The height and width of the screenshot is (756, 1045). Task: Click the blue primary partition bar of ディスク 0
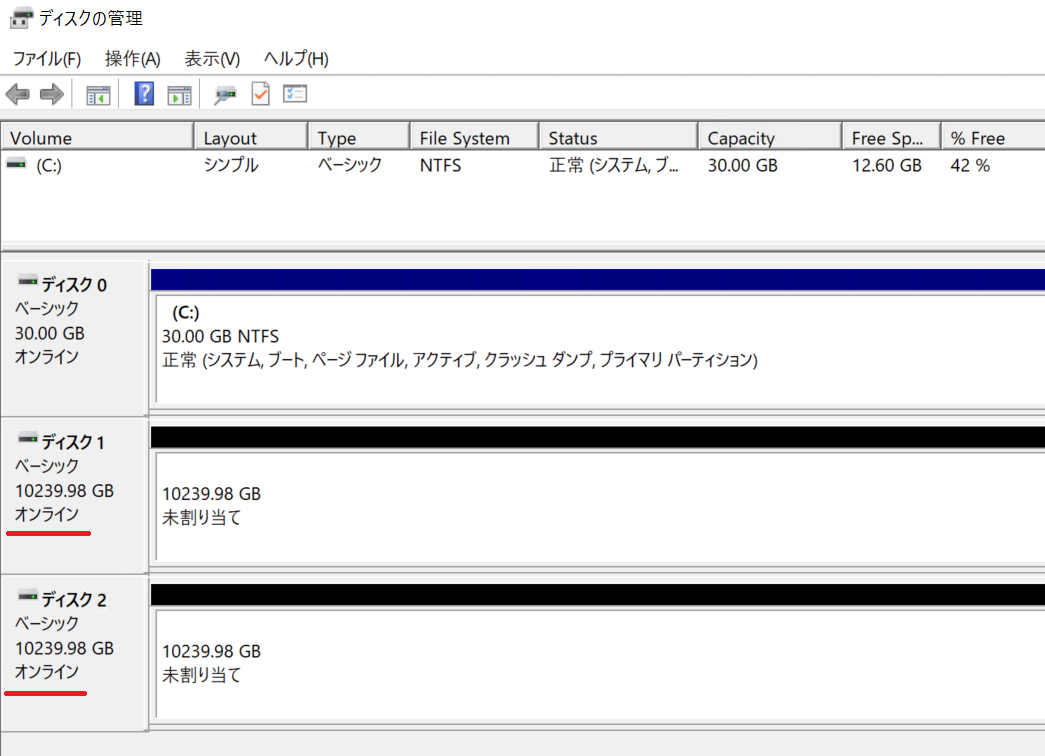[598, 279]
